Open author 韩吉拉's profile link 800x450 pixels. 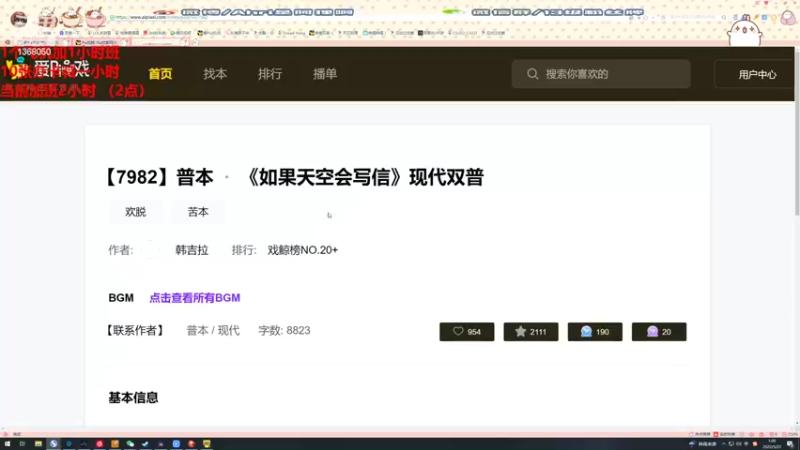tap(192, 250)
